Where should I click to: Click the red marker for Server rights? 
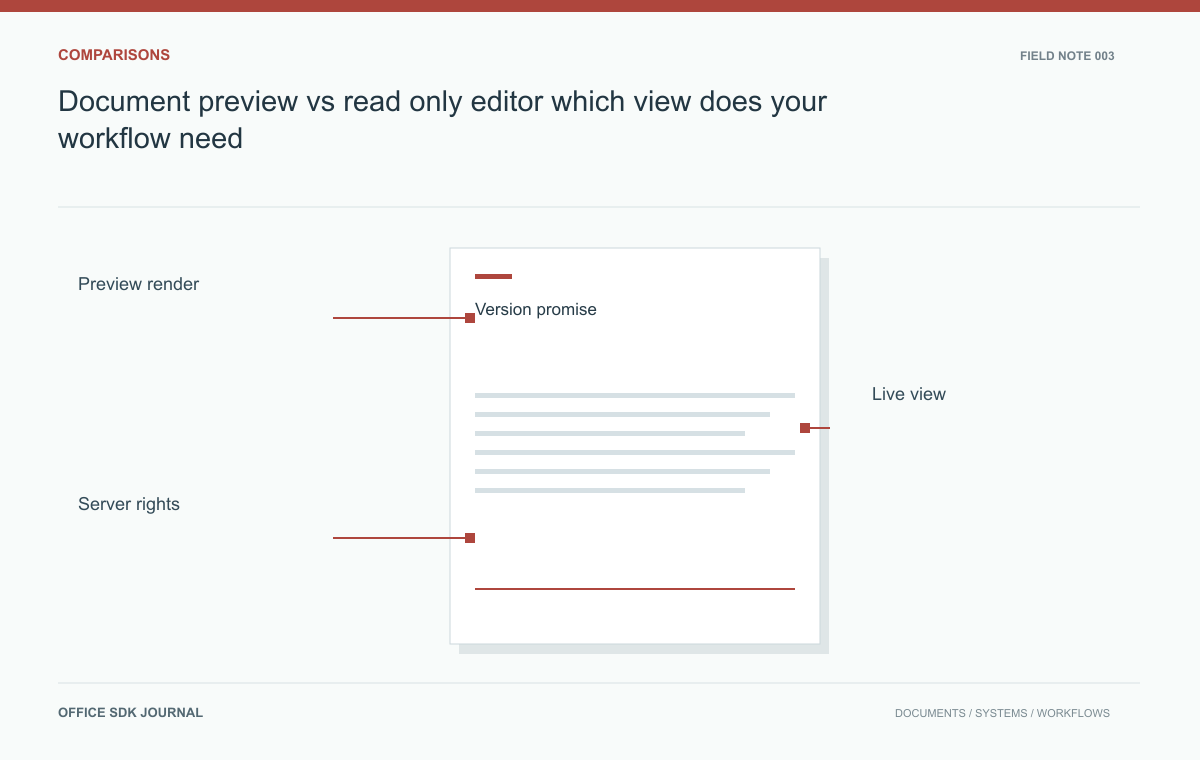470,538
